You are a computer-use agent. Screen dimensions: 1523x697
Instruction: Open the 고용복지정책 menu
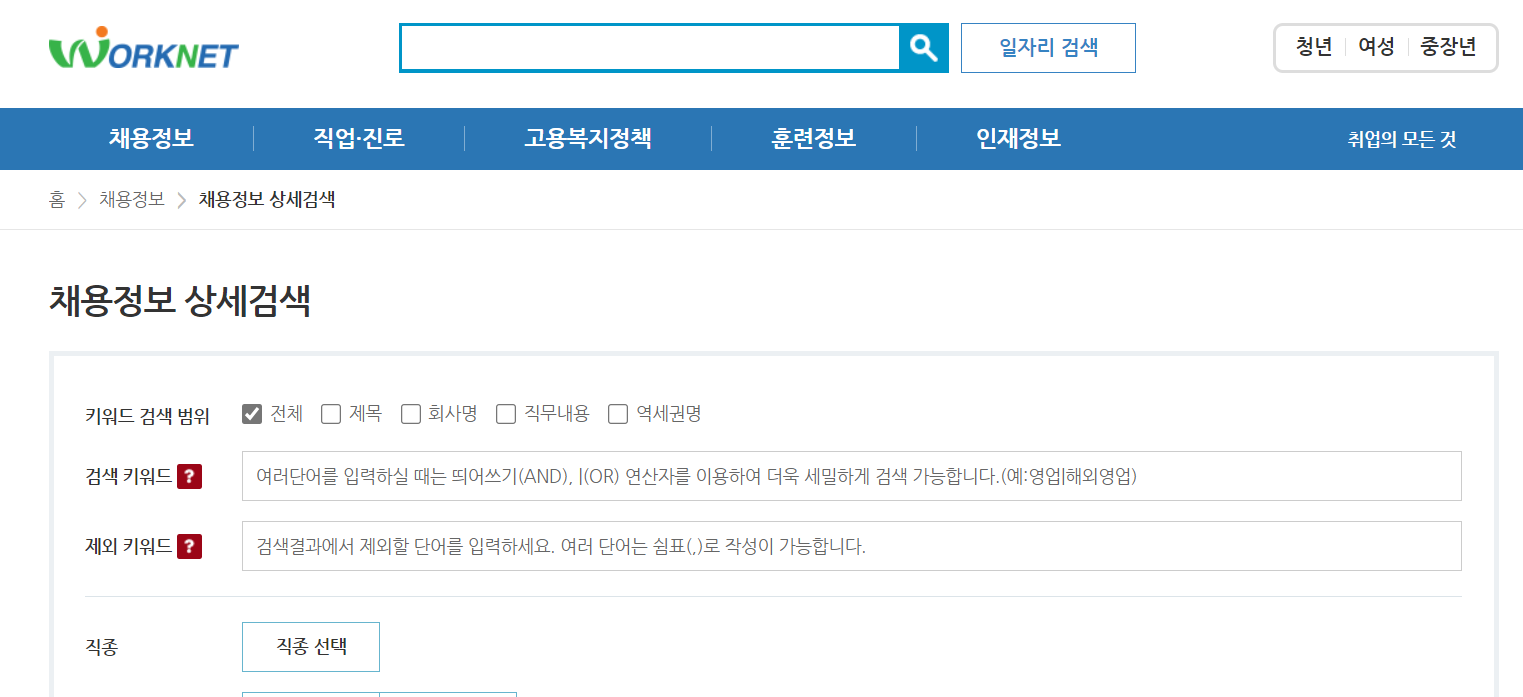click(x=587, y=139)
